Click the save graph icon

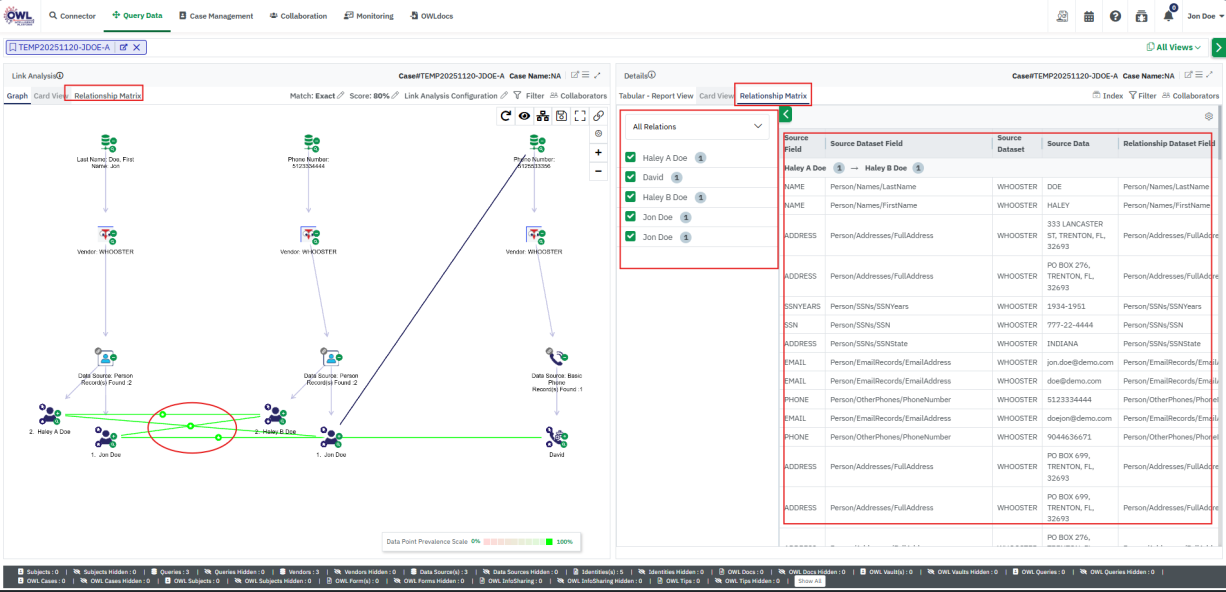tap(561, 116)
